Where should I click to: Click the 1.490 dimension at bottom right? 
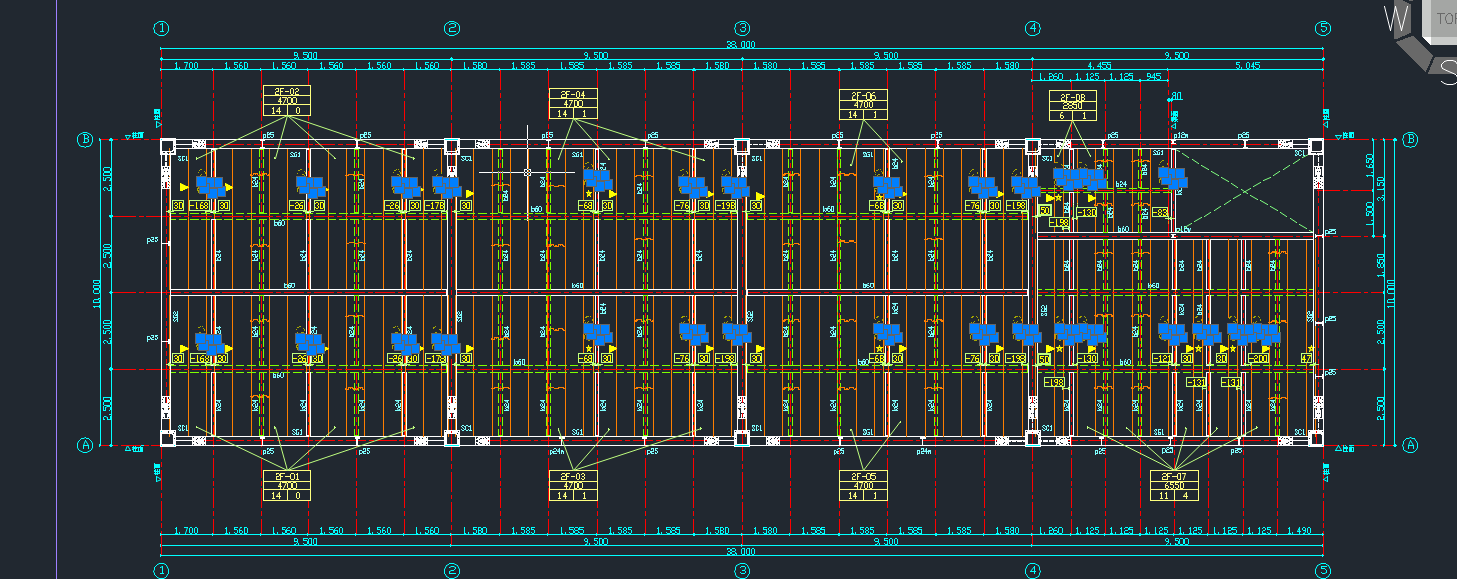pyautogui.click(x=1299, y=530)
